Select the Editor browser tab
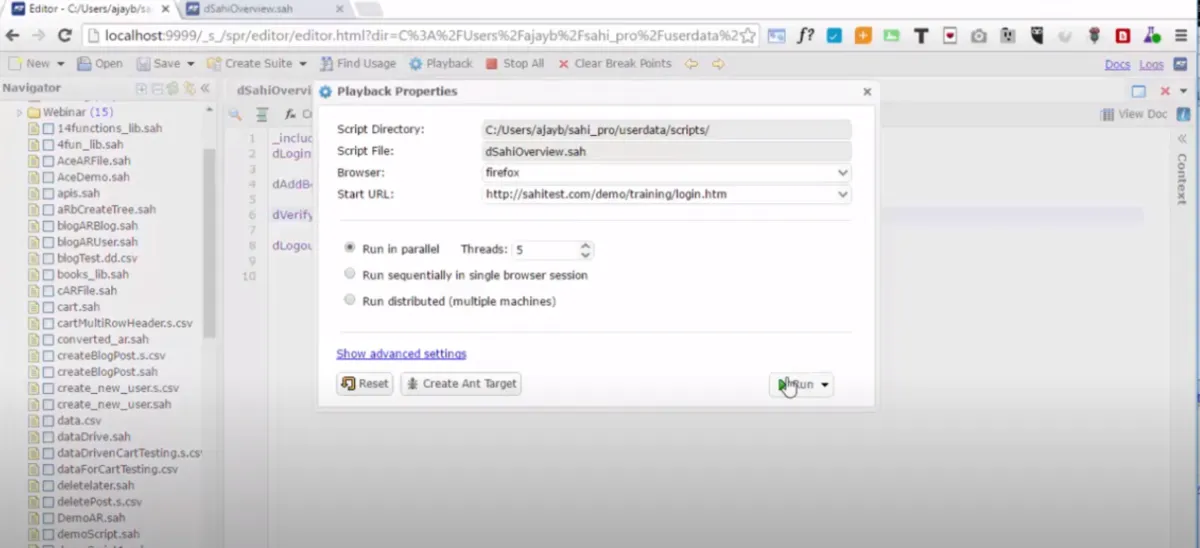 (x=92, y=8)
